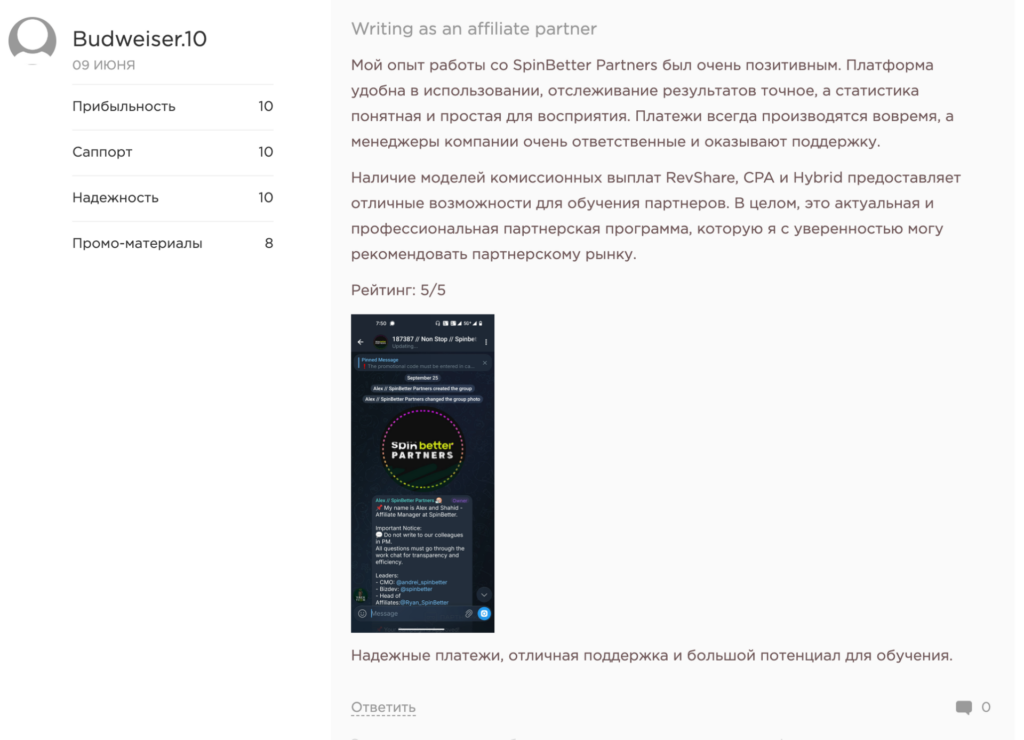The width and height of the screenshot is (1024, 740).
Task: Select the Промо-материалы rating row label
Action: [x=137, y=244]
